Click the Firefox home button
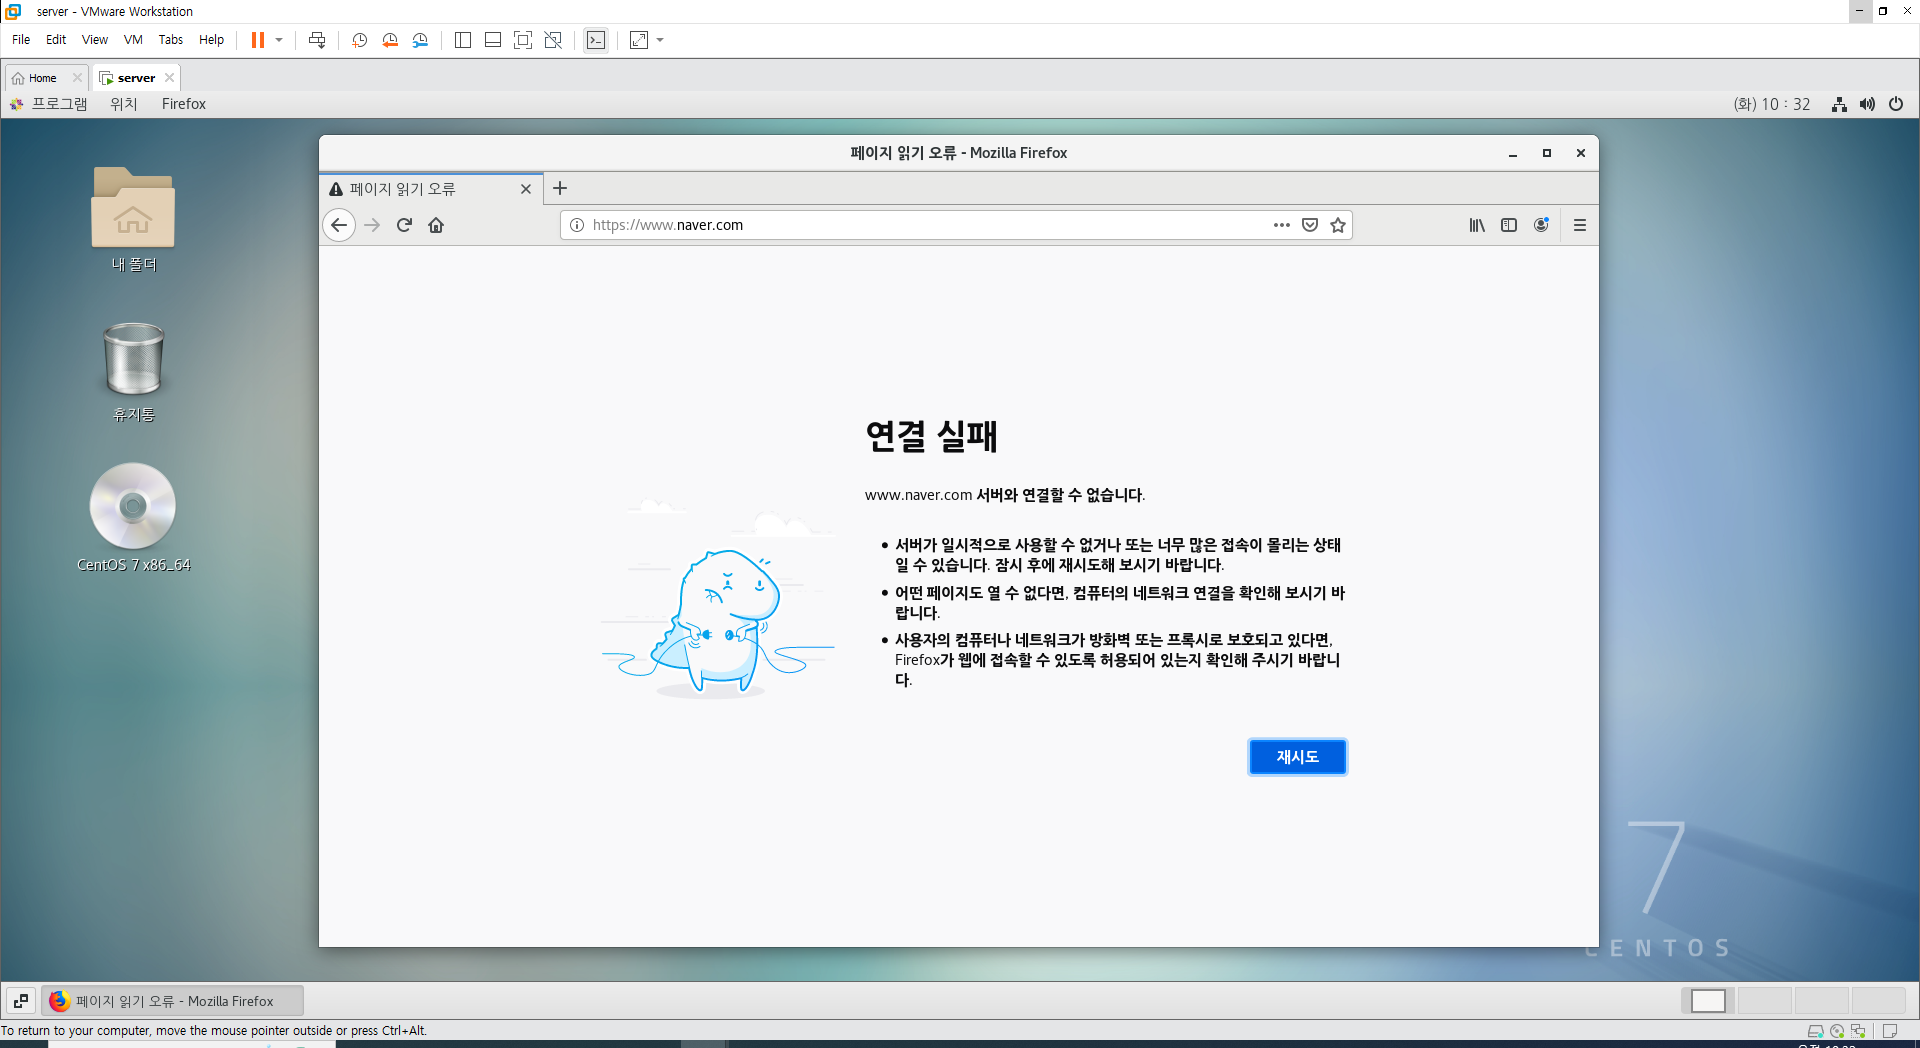Screen dimensions: 1920x1048 (x=436, y=225)
